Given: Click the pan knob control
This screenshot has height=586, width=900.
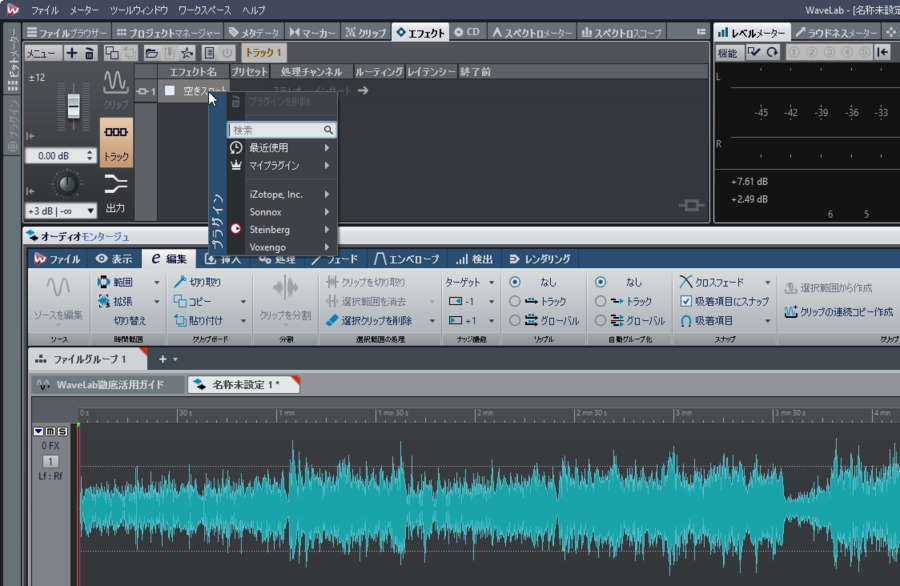Looking at the screenshot, I should point(67,184).
